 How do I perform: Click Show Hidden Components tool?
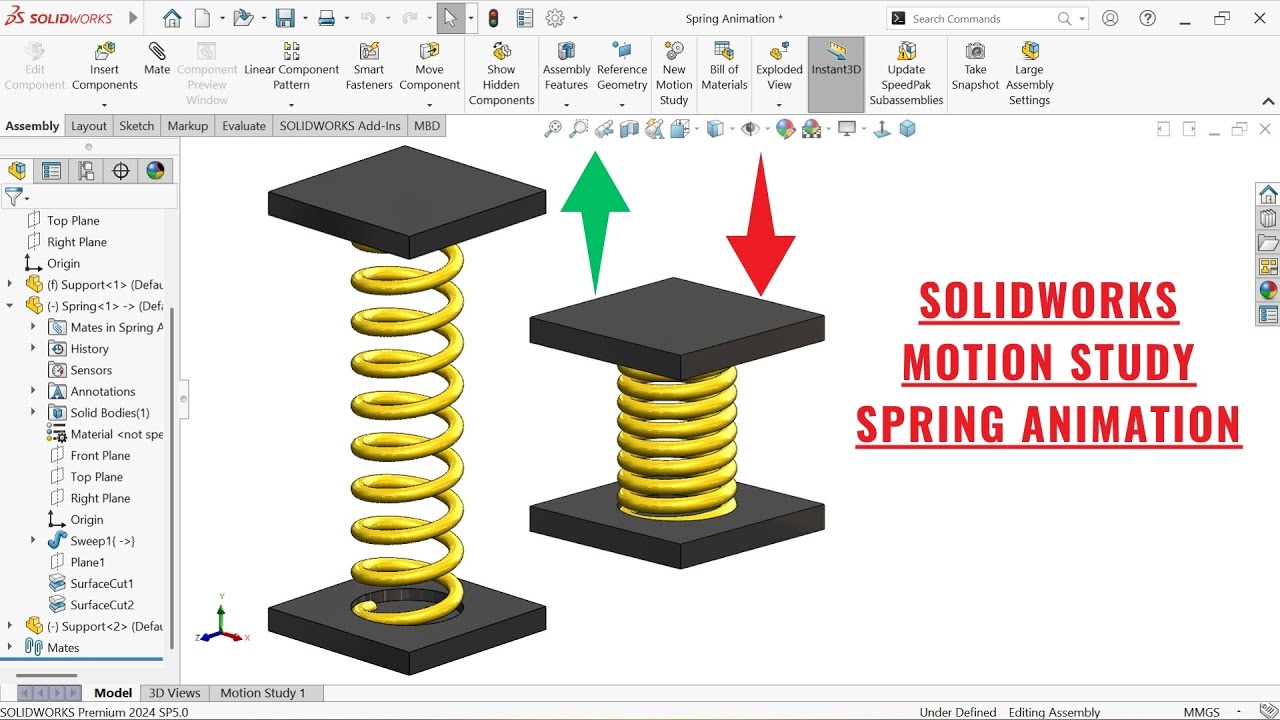[502, 73]
